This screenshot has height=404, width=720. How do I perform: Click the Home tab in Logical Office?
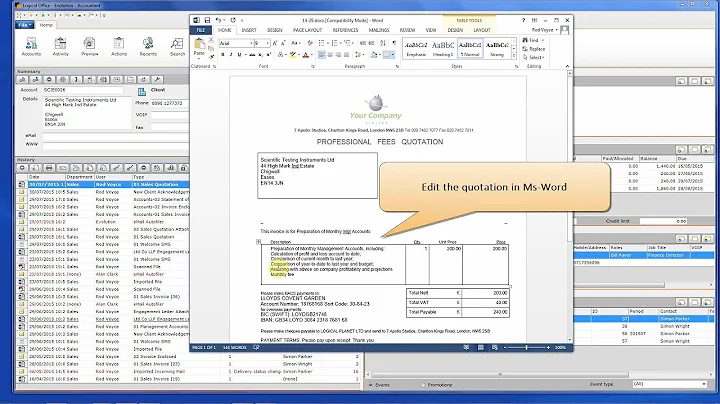click(x=46, y=25)
